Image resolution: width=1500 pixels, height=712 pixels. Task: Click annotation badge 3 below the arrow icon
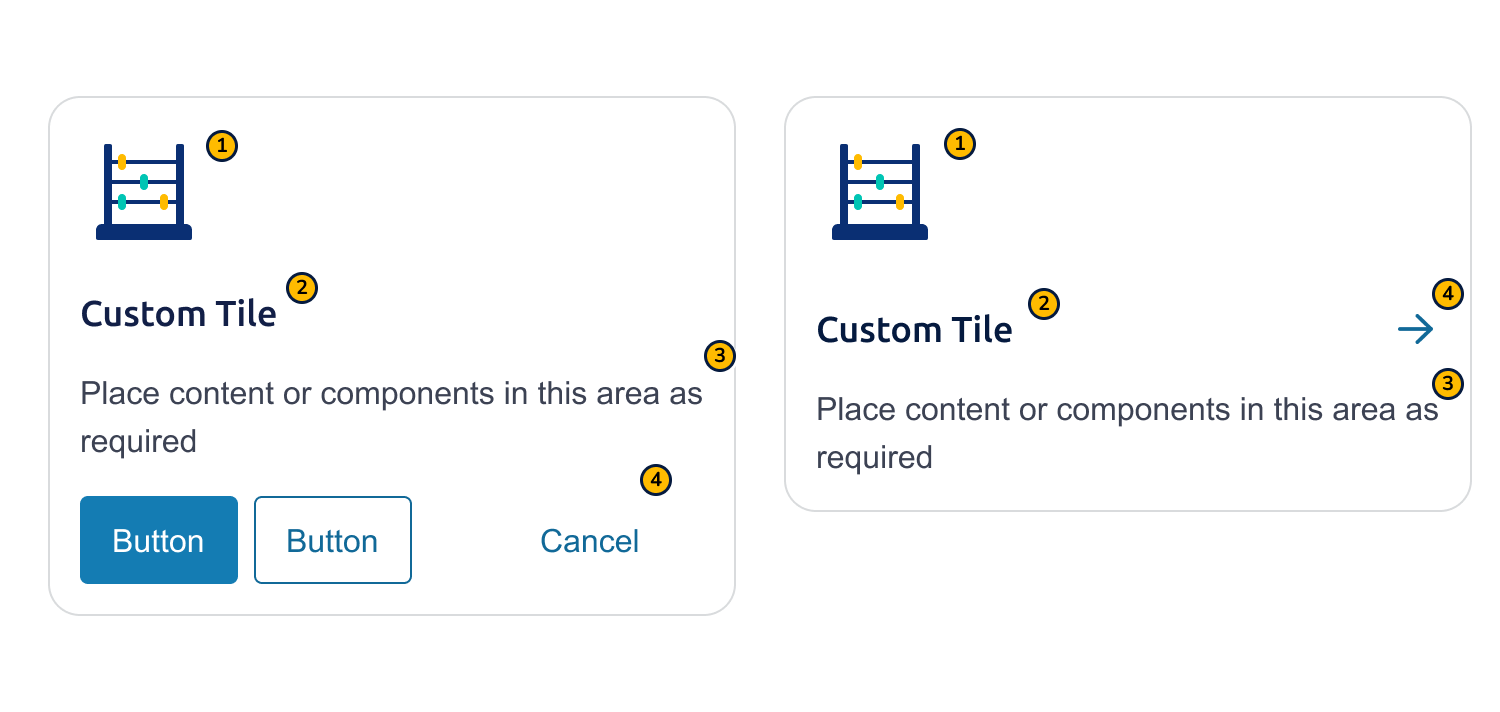[x=1448, y=383]
